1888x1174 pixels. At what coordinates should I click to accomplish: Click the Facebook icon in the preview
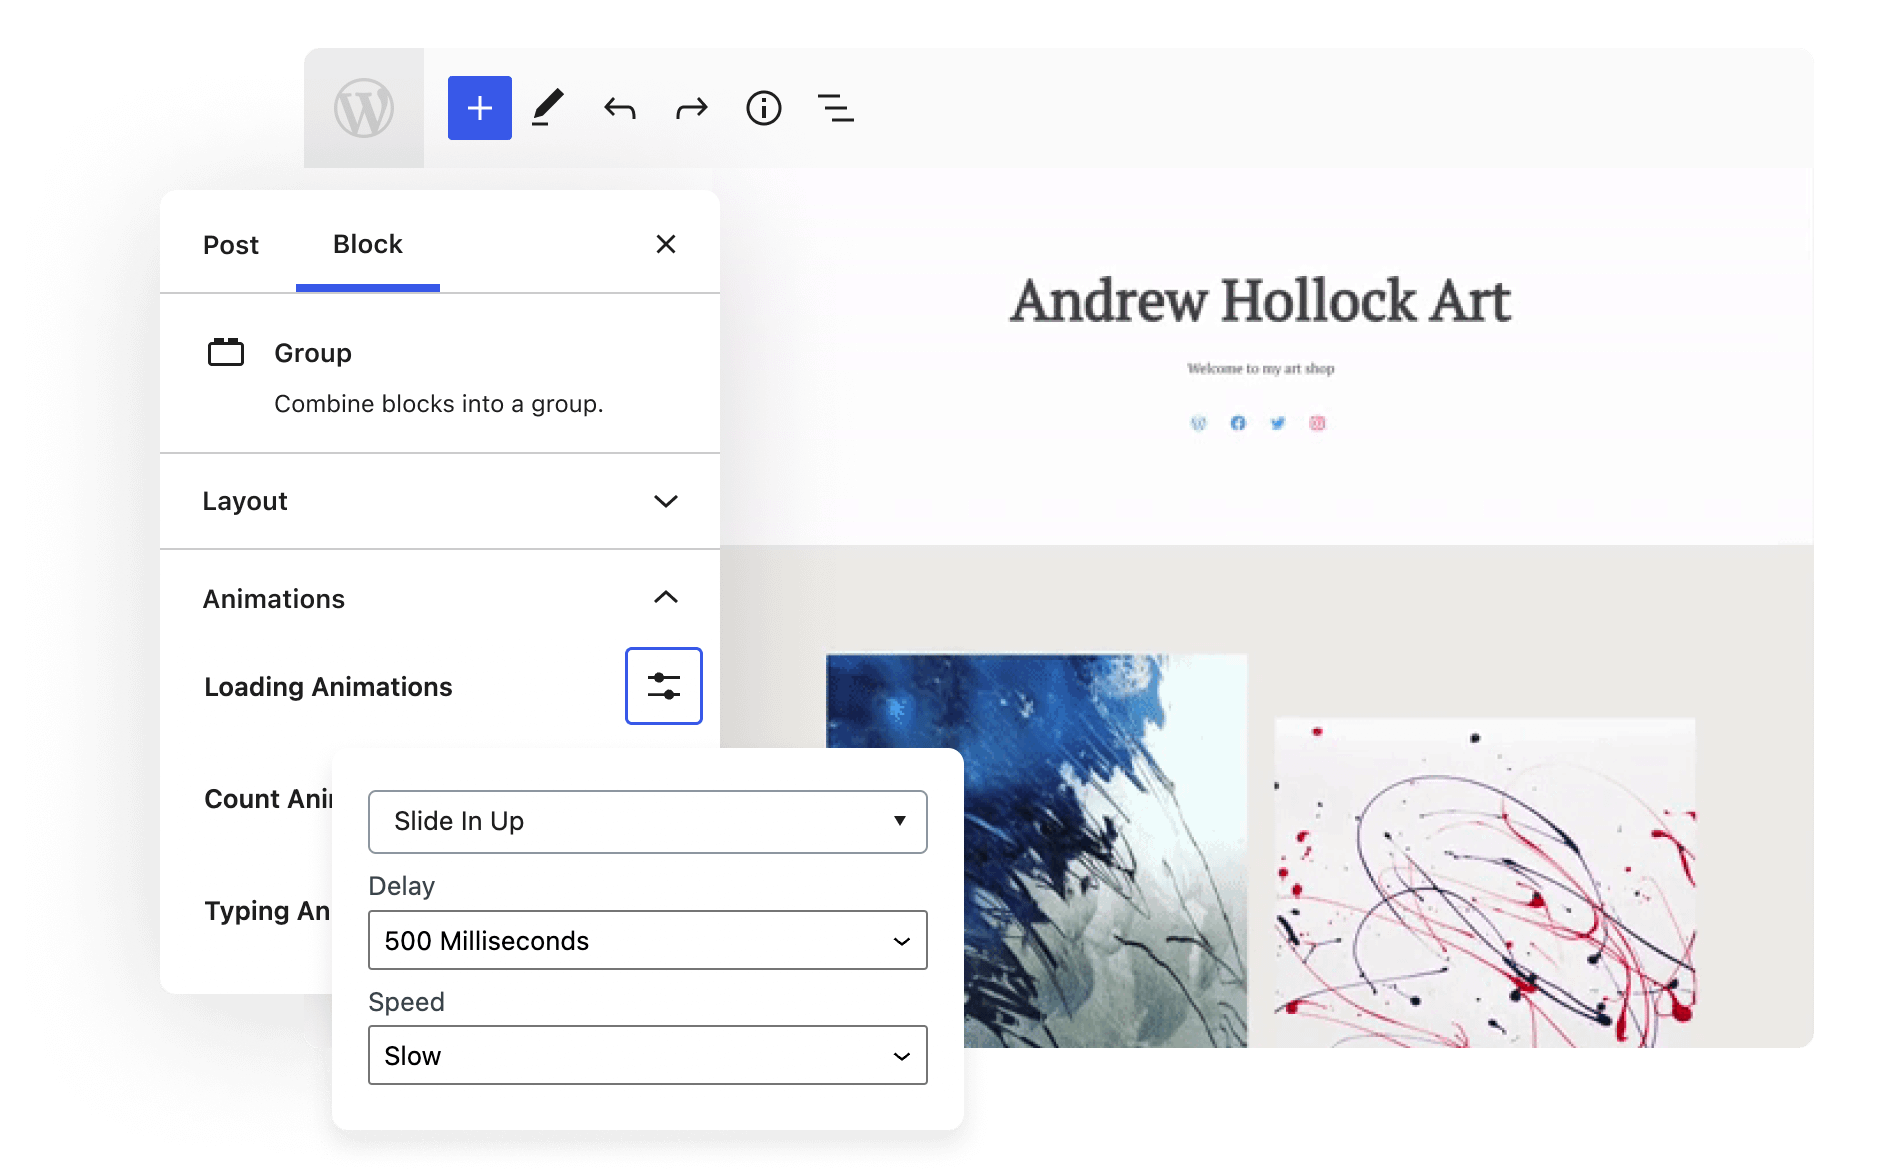point(1238,423)
